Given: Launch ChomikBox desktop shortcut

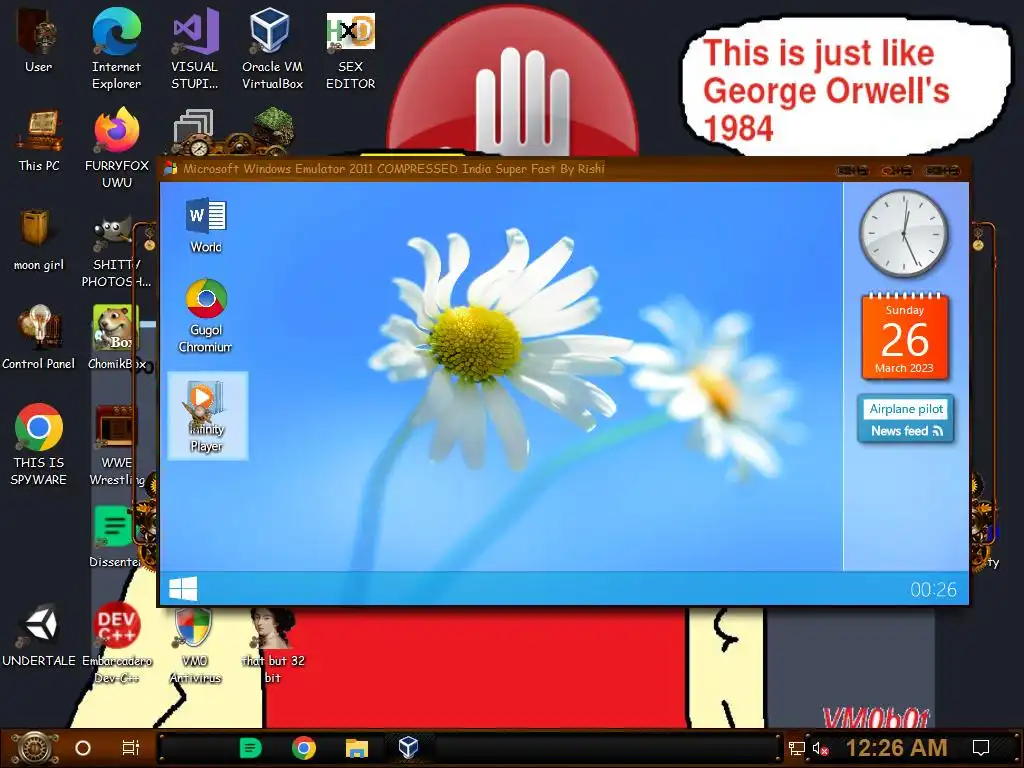Looking at the screenshot, I should (116, 338).
